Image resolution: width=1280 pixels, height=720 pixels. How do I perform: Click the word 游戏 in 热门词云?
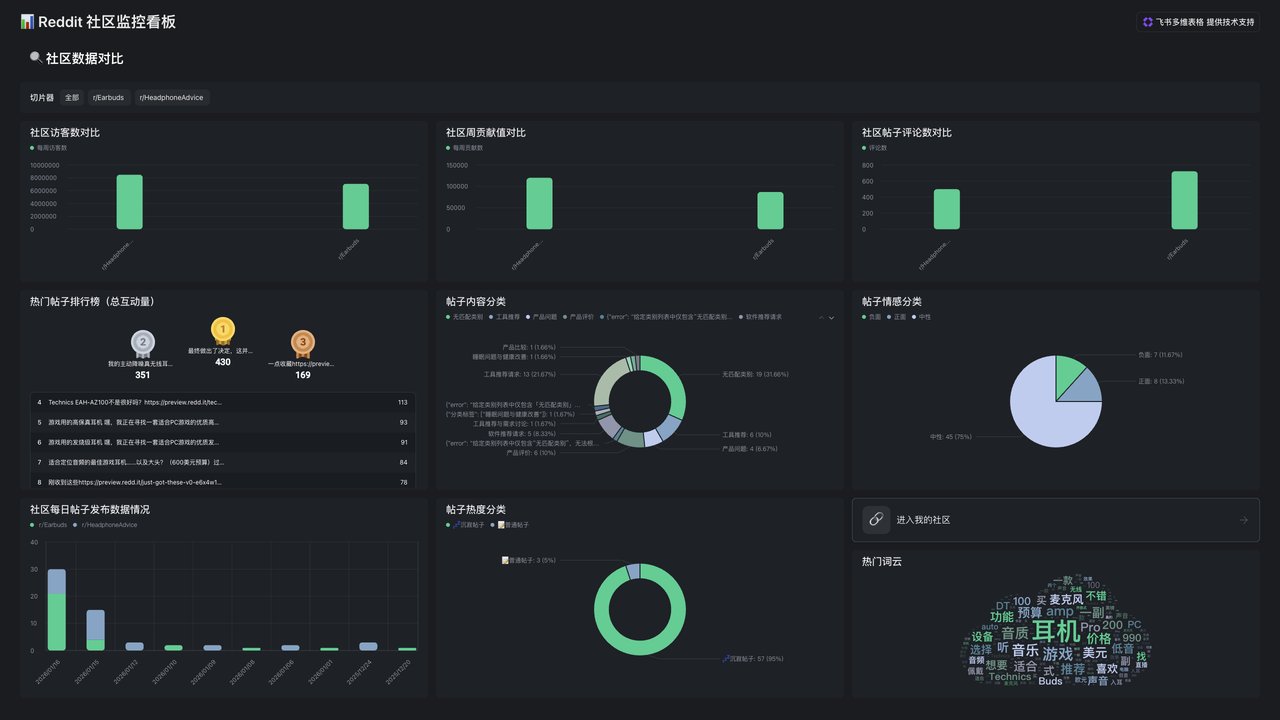tap(1057, 654)
